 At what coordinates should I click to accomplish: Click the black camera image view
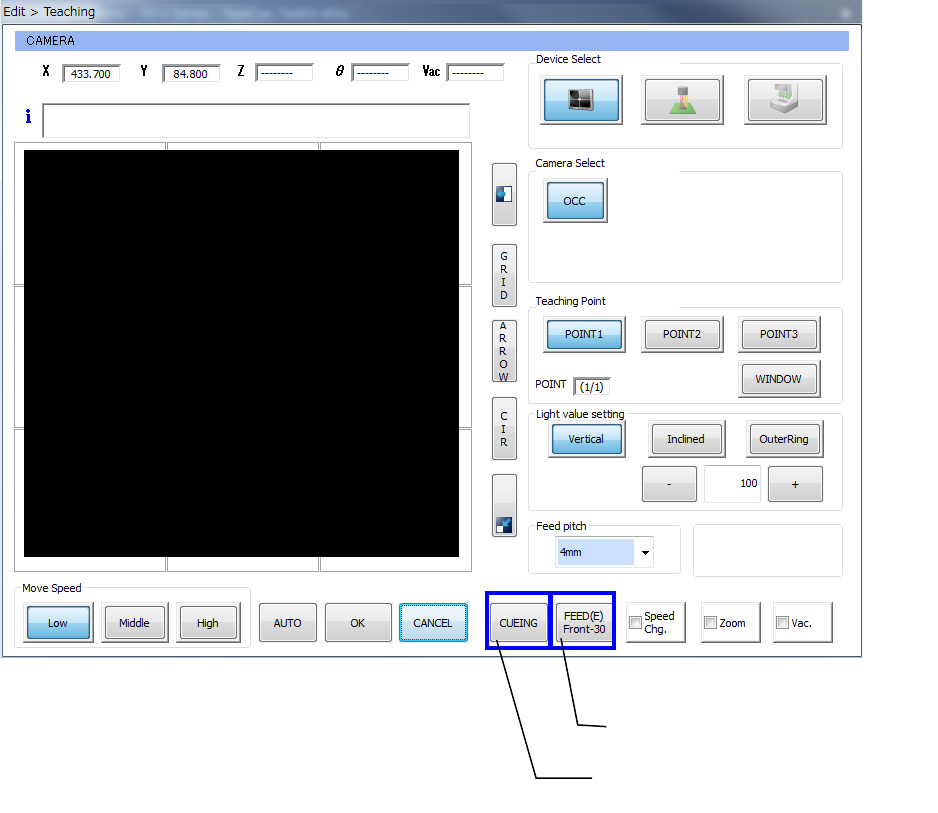[x=241, y=353]
